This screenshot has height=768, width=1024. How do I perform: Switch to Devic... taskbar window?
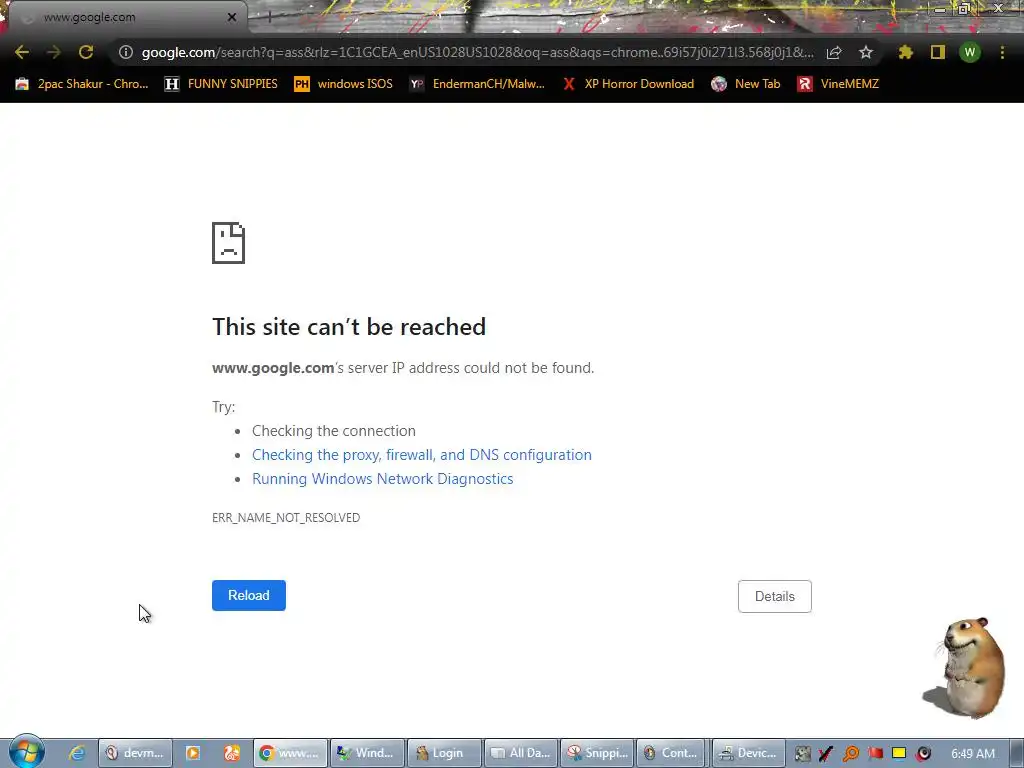point(748,753)
